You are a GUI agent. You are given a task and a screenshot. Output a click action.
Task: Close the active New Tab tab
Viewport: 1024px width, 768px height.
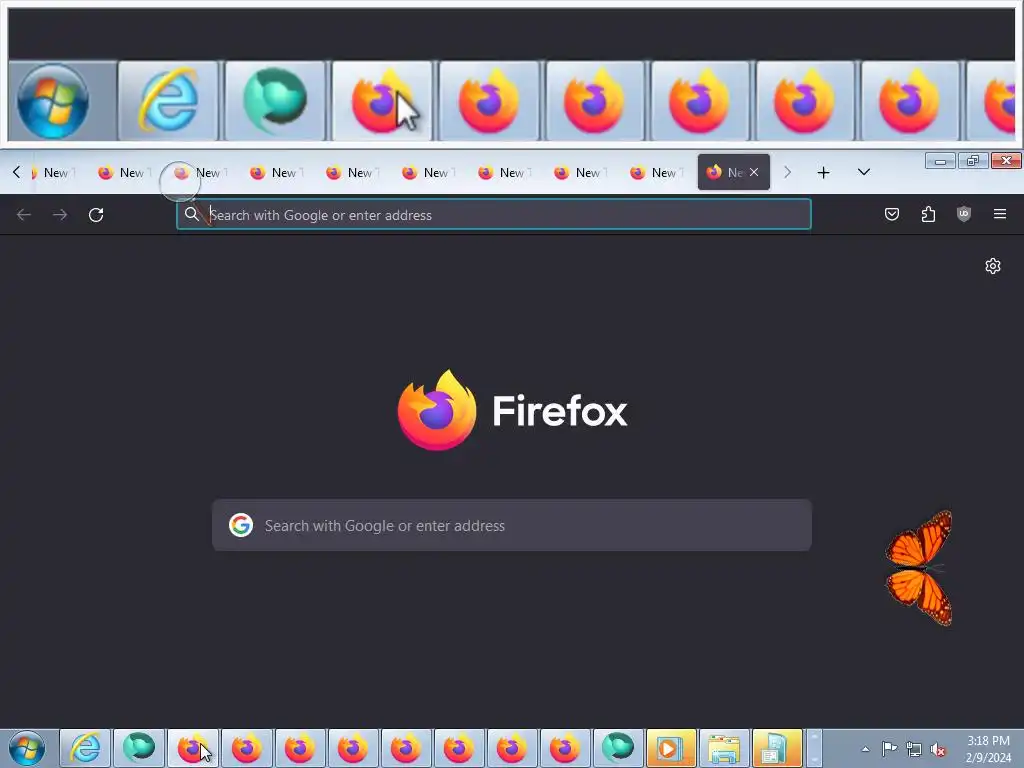754,172
